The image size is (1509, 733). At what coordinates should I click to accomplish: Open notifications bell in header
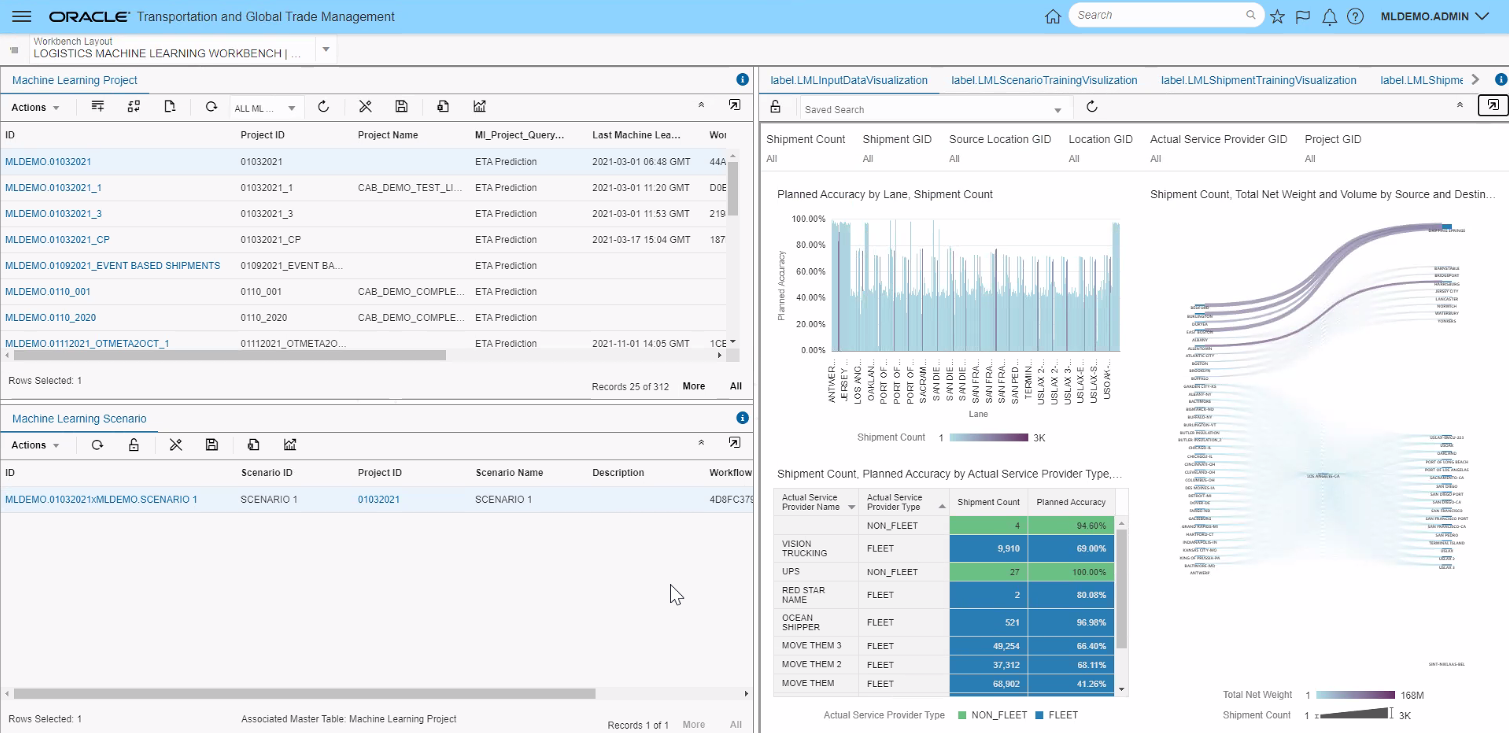pyautogui.click(x=1329, y=17)
